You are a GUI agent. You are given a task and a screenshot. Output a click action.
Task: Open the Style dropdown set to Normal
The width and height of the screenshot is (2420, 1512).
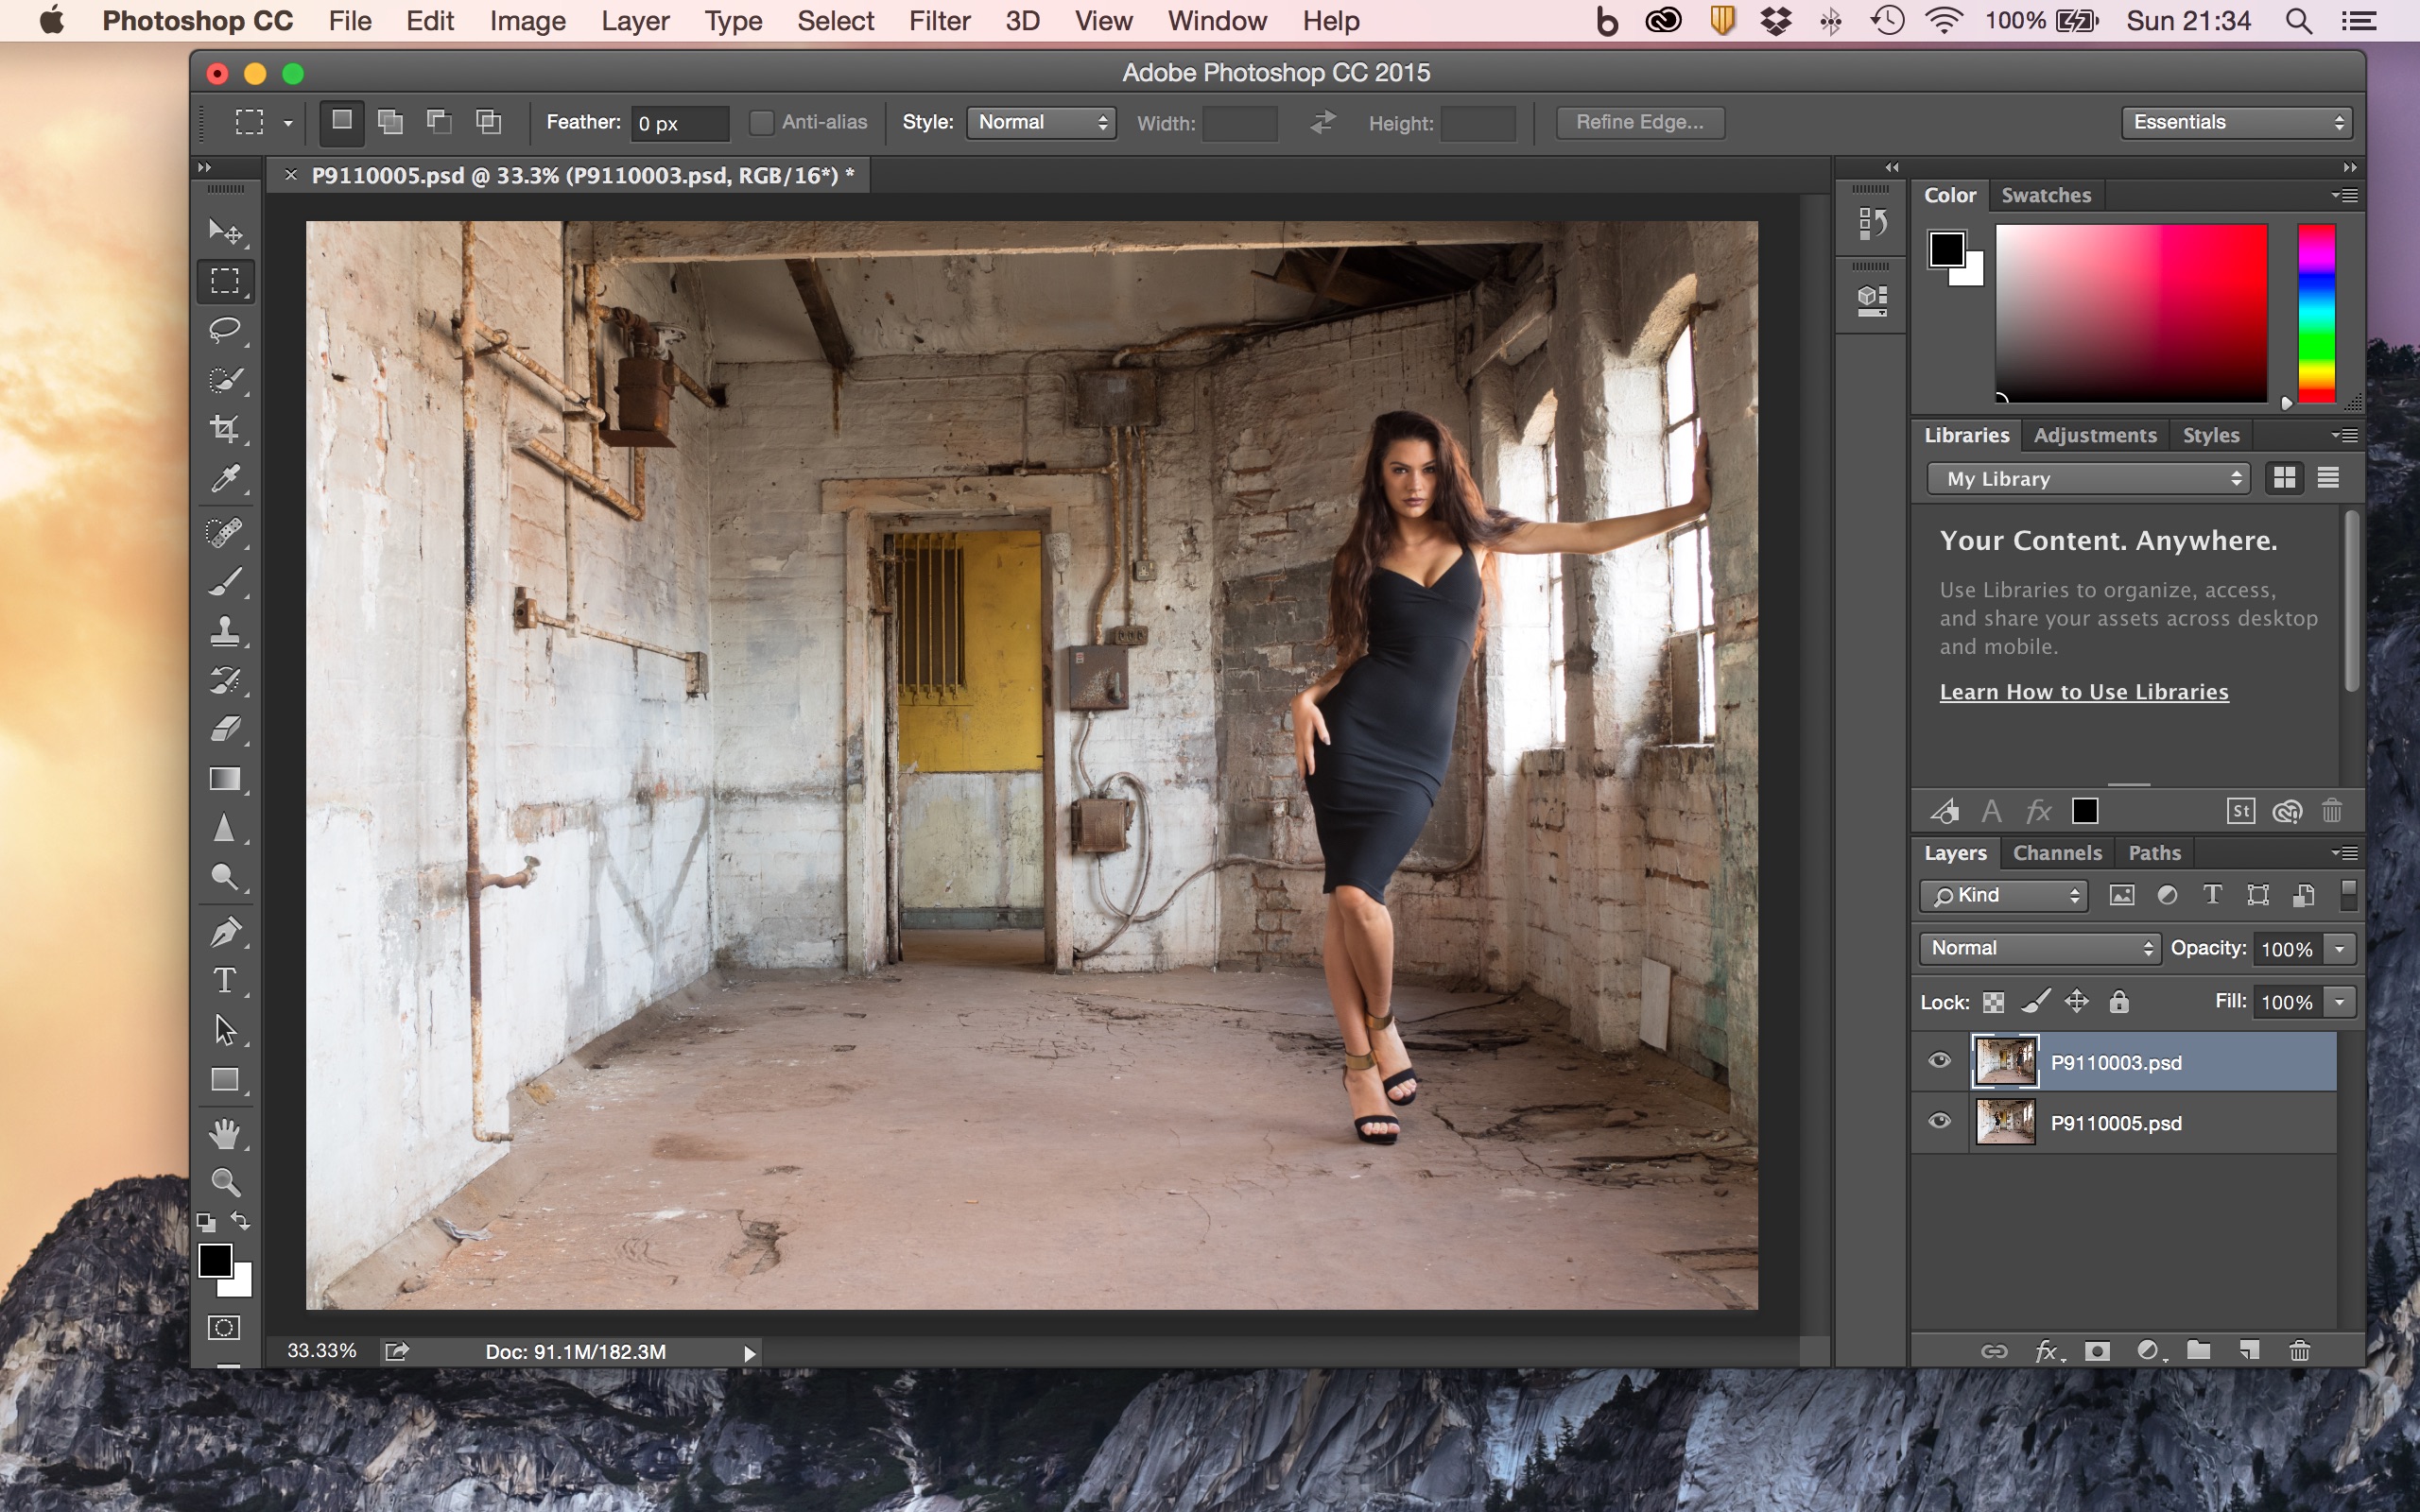click(1041, 123)
